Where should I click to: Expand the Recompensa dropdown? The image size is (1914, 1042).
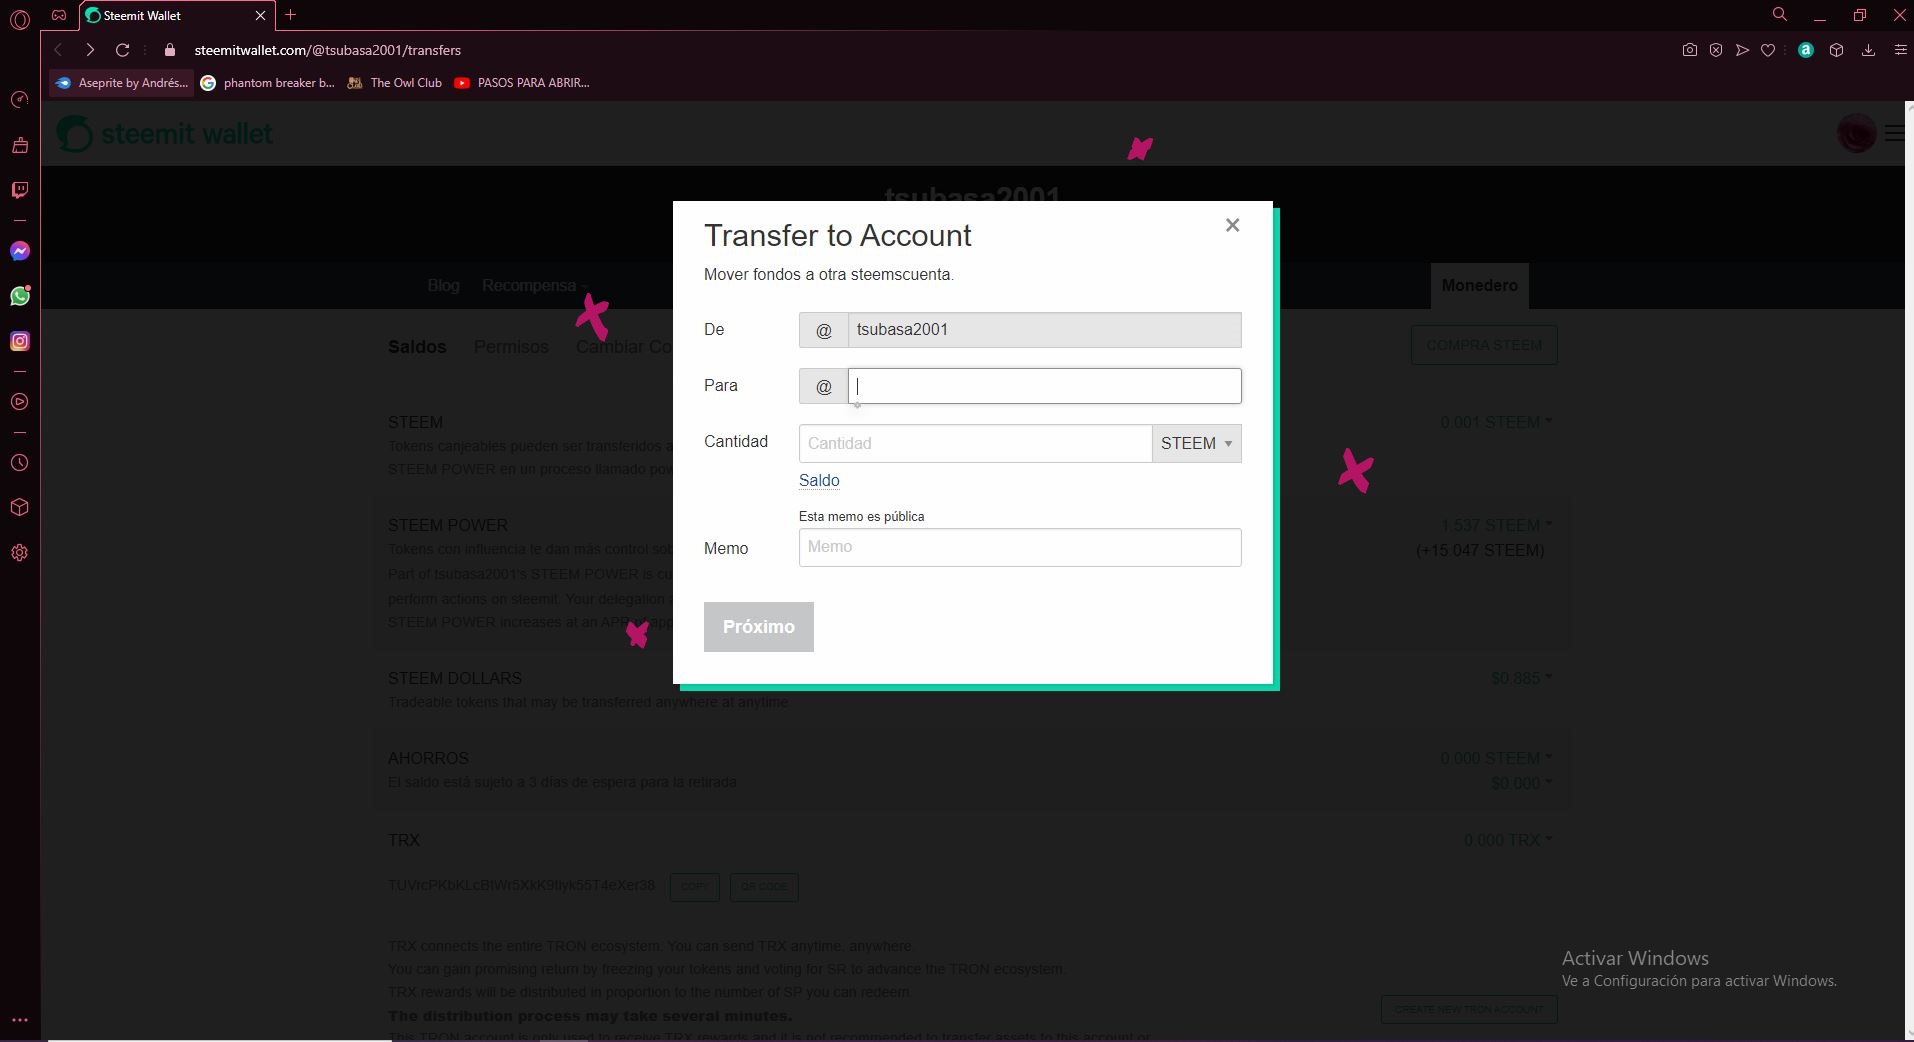(x=535, y=286)
